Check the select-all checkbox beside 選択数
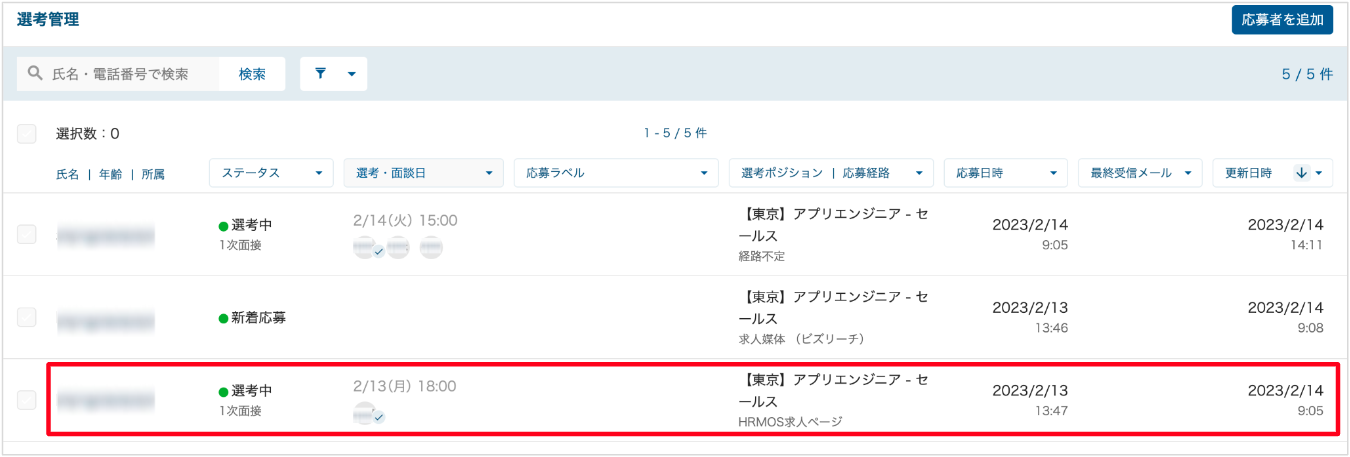Screen dimensions: 1350x457 [27, 134]
